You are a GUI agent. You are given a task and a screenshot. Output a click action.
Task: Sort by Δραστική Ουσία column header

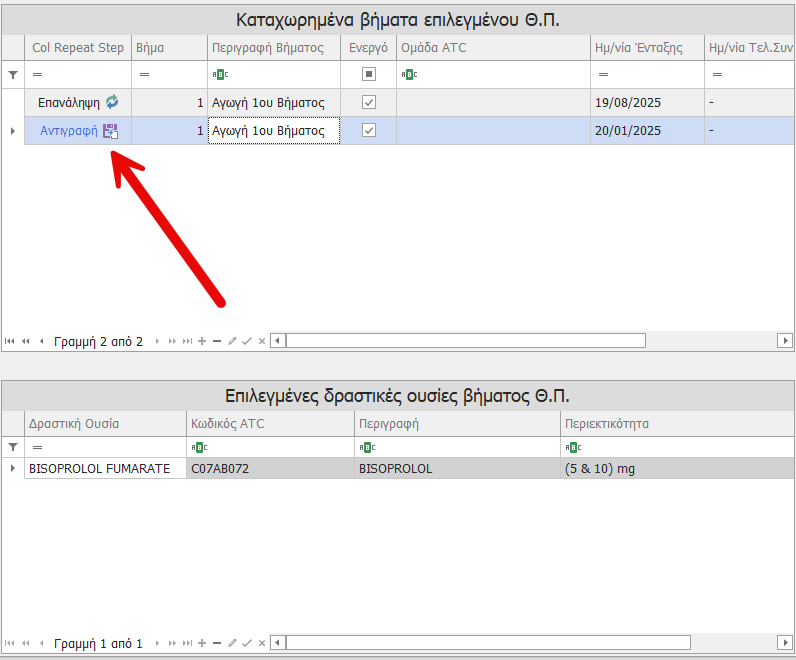coord(75,423)
